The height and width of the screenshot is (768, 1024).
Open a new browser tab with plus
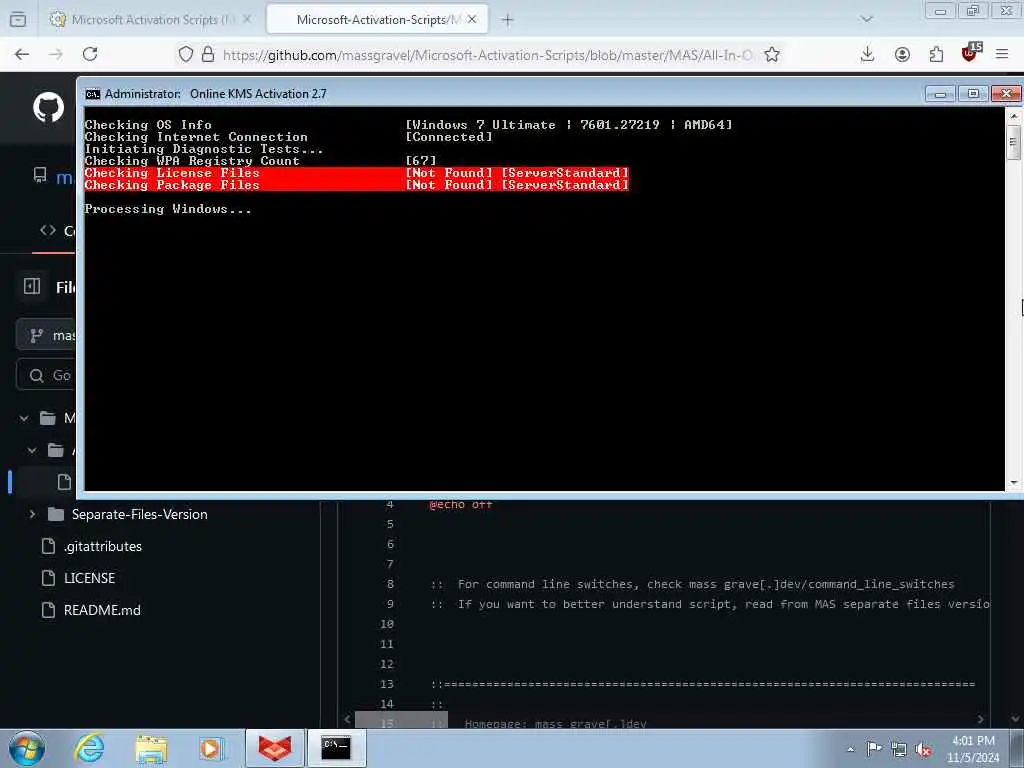point(507,20)
